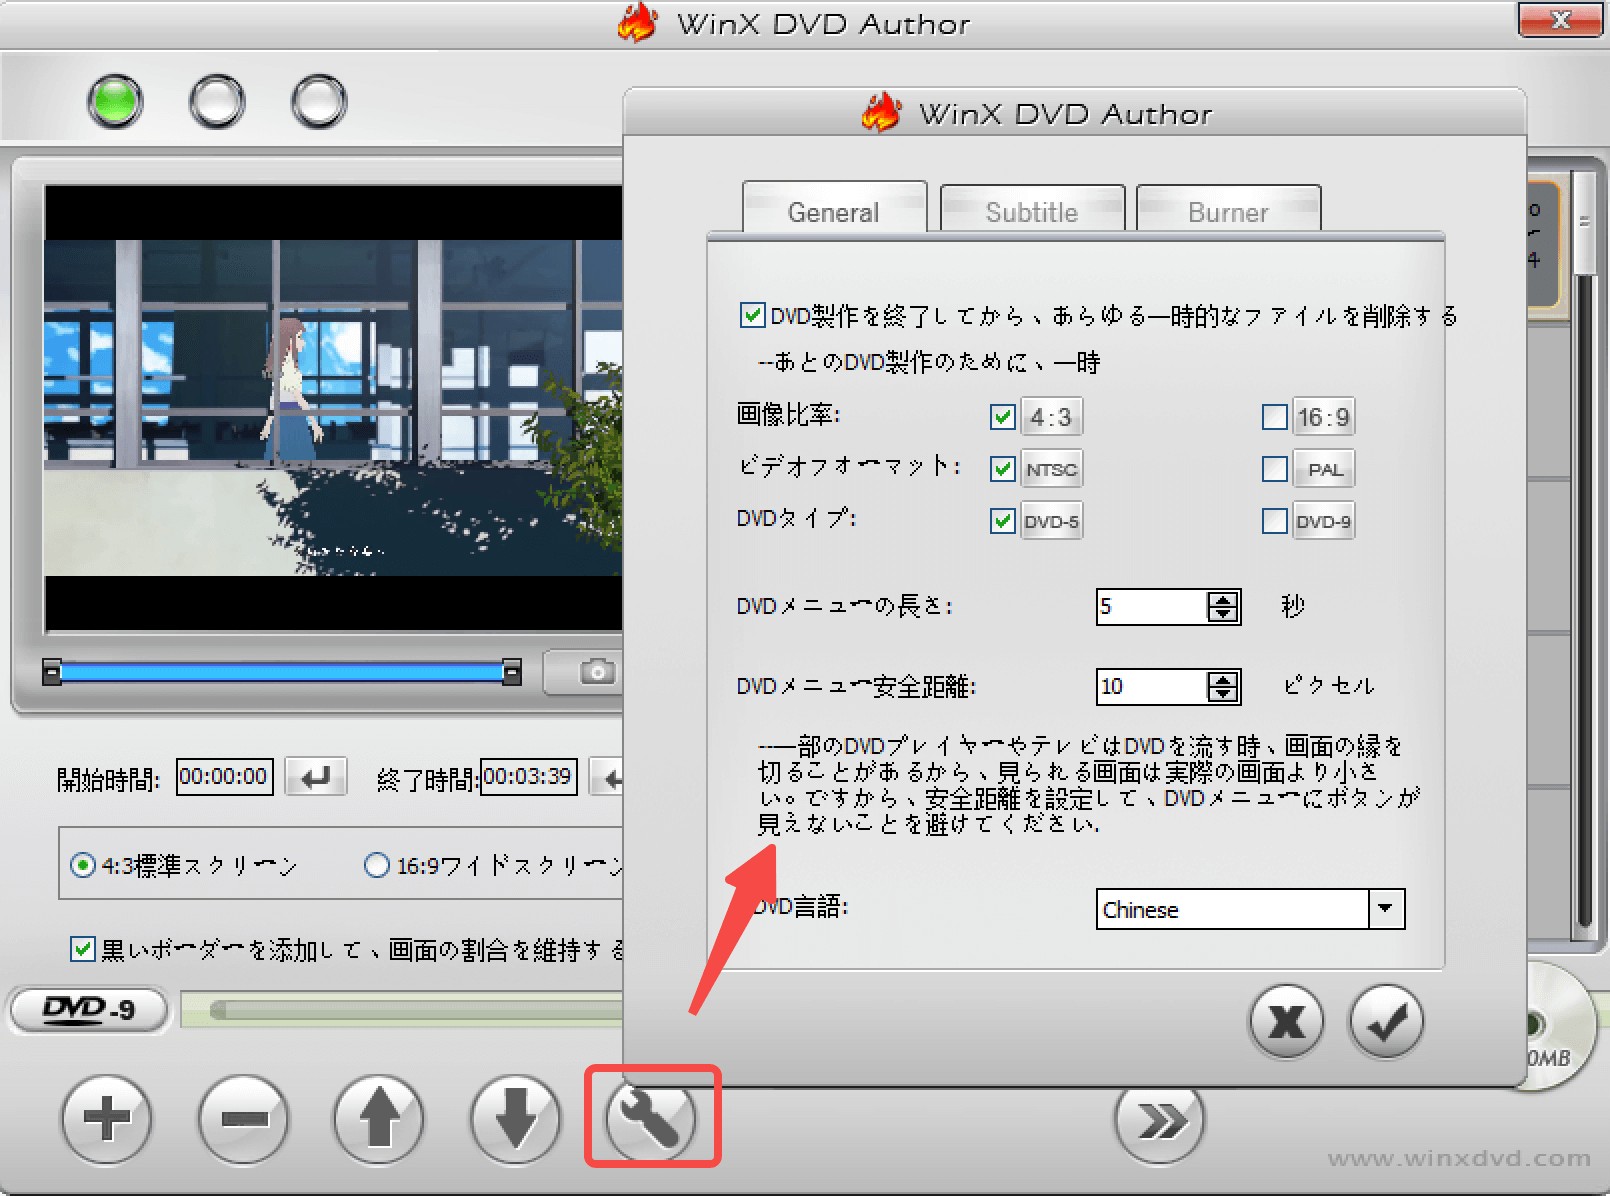Click the DVD menu length field
This screenshot has height=1196, width=1610.
(1152, 606)
